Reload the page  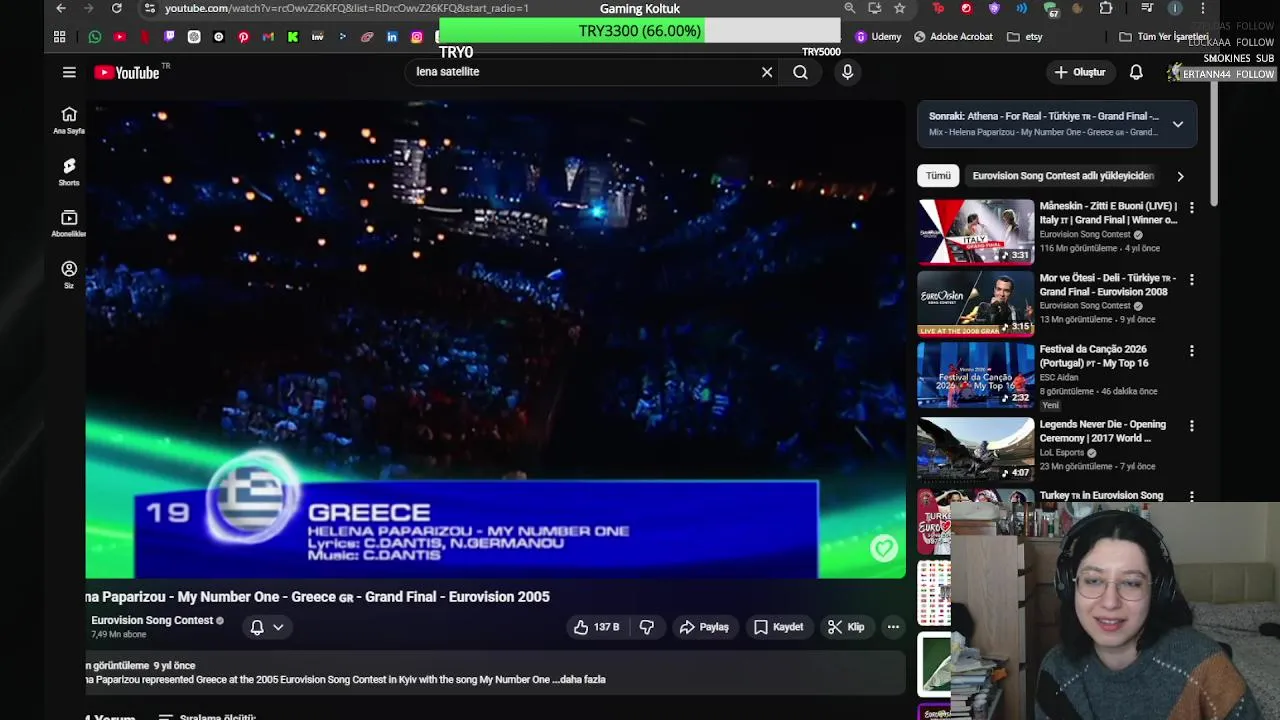click(116, 8)
